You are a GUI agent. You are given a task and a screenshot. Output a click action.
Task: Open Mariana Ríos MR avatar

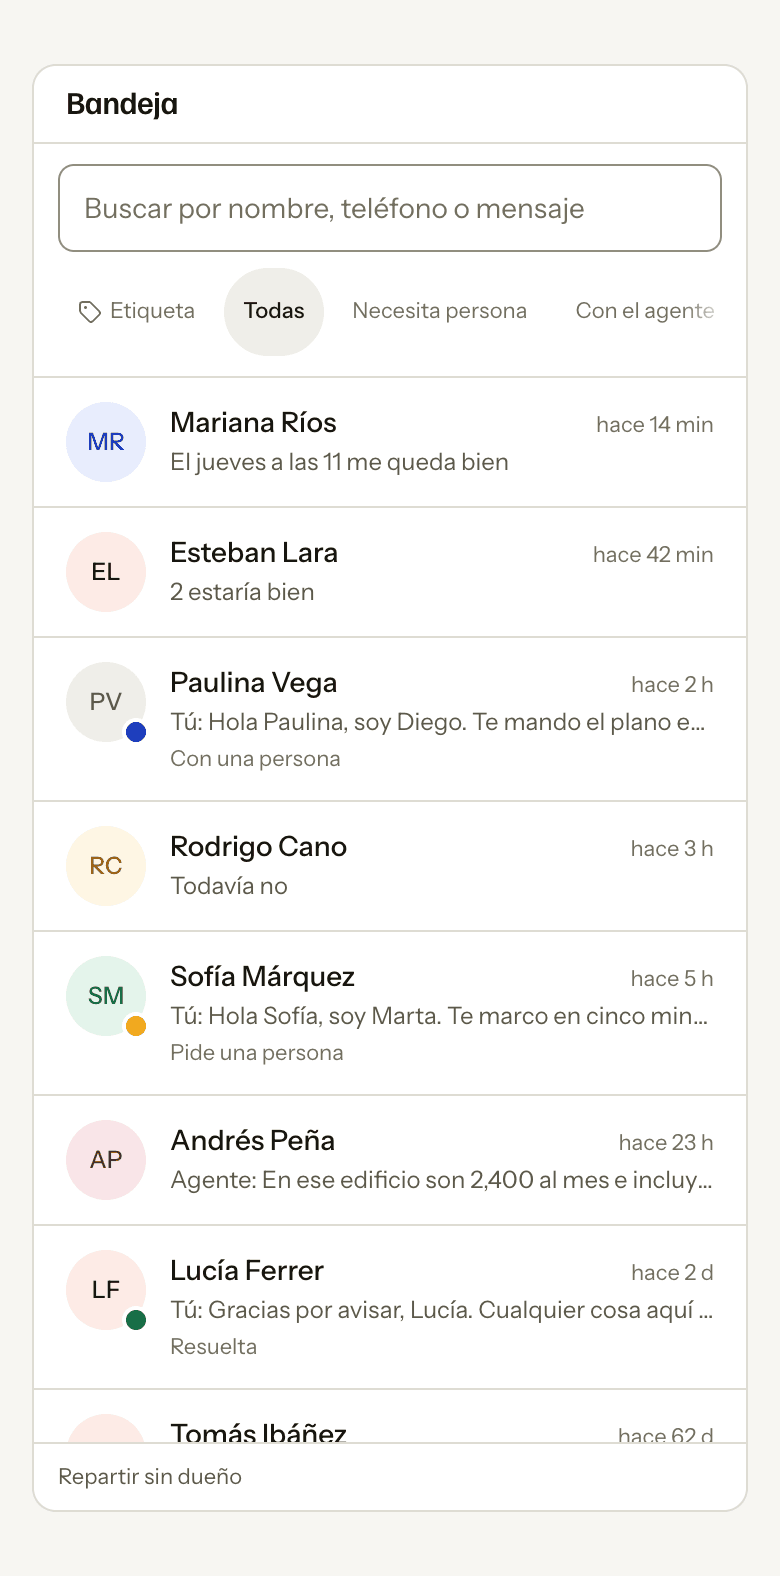(106, 442)
